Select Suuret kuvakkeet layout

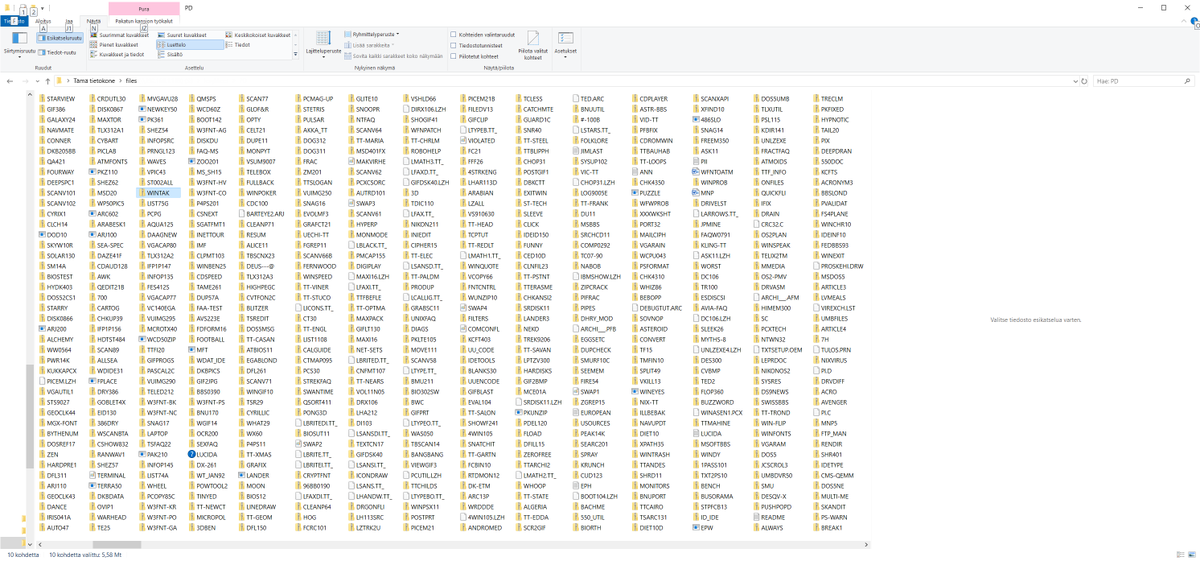pyautogui.click(x=183, y=35)
